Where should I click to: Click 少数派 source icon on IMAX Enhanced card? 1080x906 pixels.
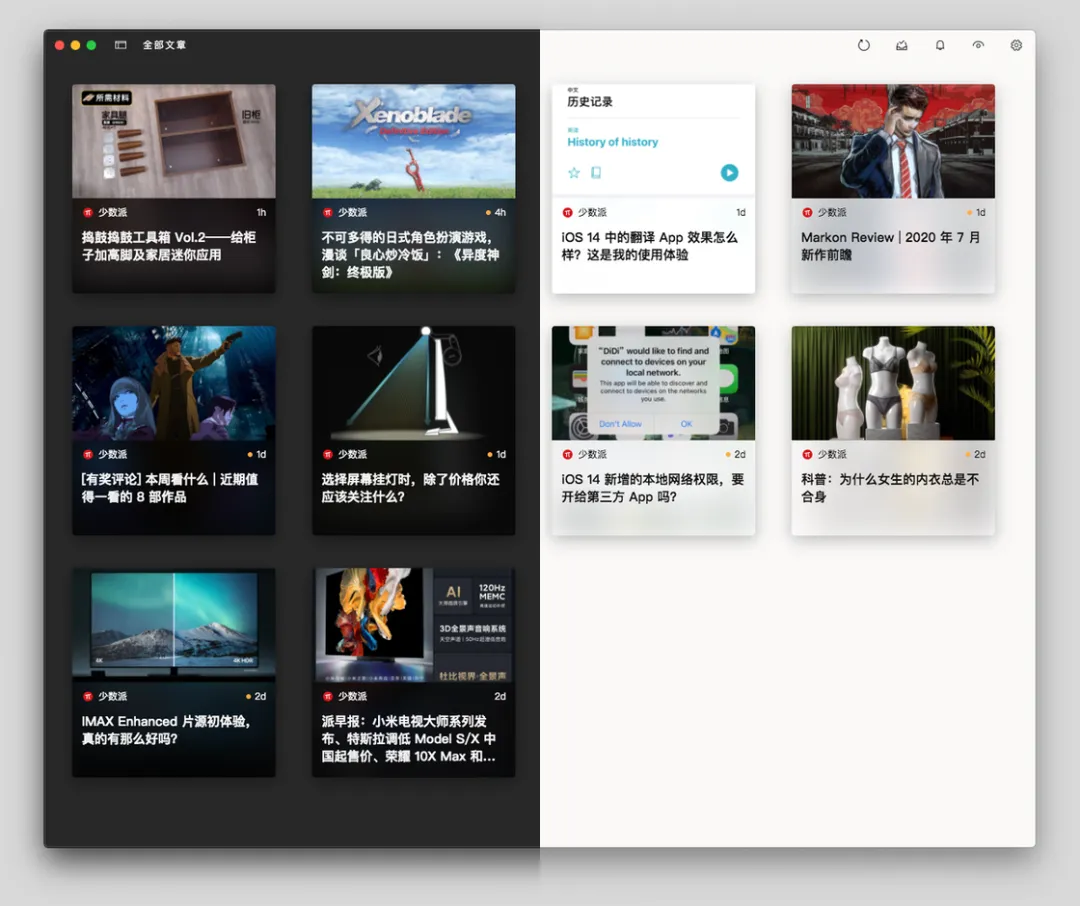coord(87,697)
